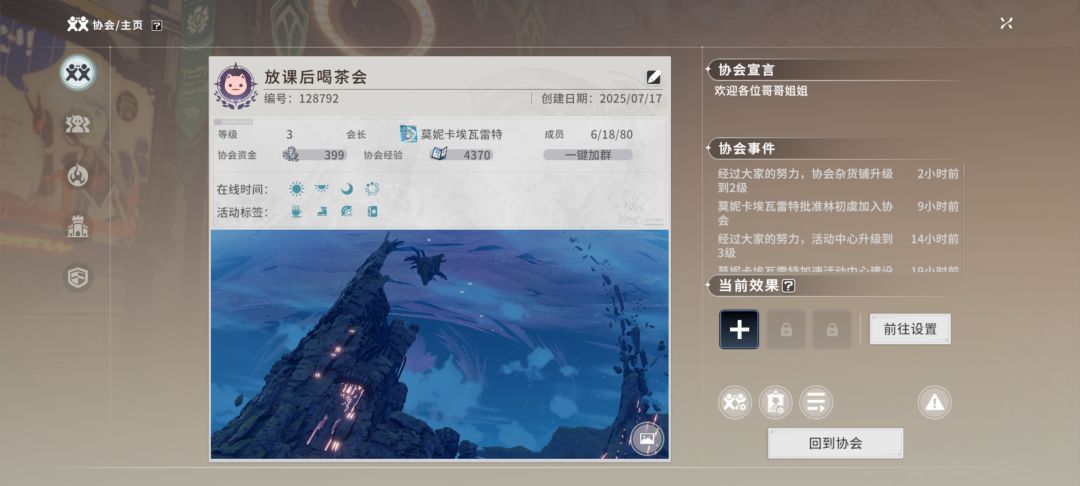
Task: Click the leader name 莫妮卡埃瓦雷特
Action: 461,134
